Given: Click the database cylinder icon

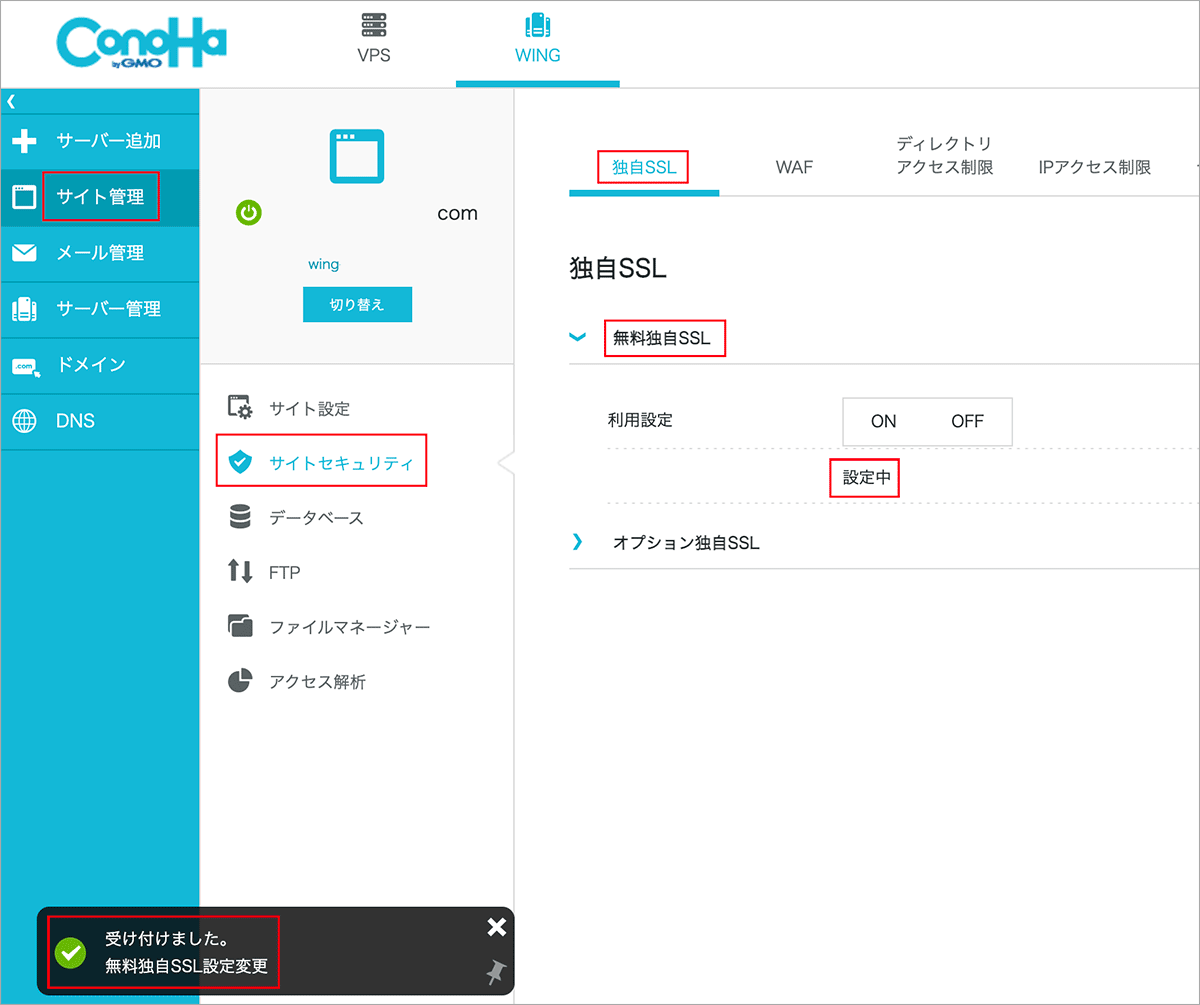Looking at the screenshot, I should point(240,517).
